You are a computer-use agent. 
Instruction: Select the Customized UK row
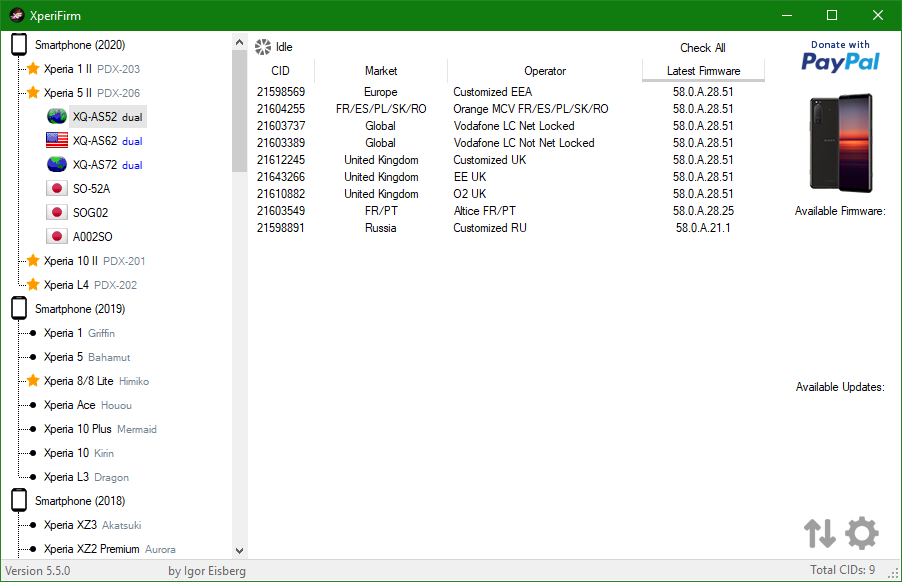(507, 160)
